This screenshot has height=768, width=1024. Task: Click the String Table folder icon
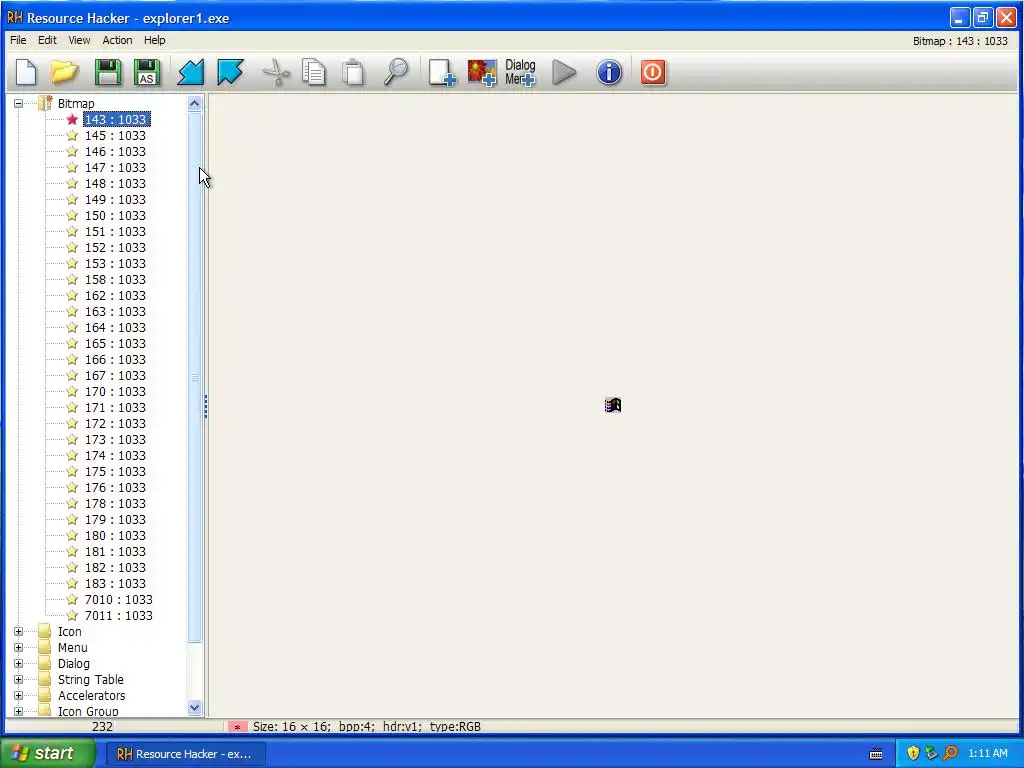point(44,679)
